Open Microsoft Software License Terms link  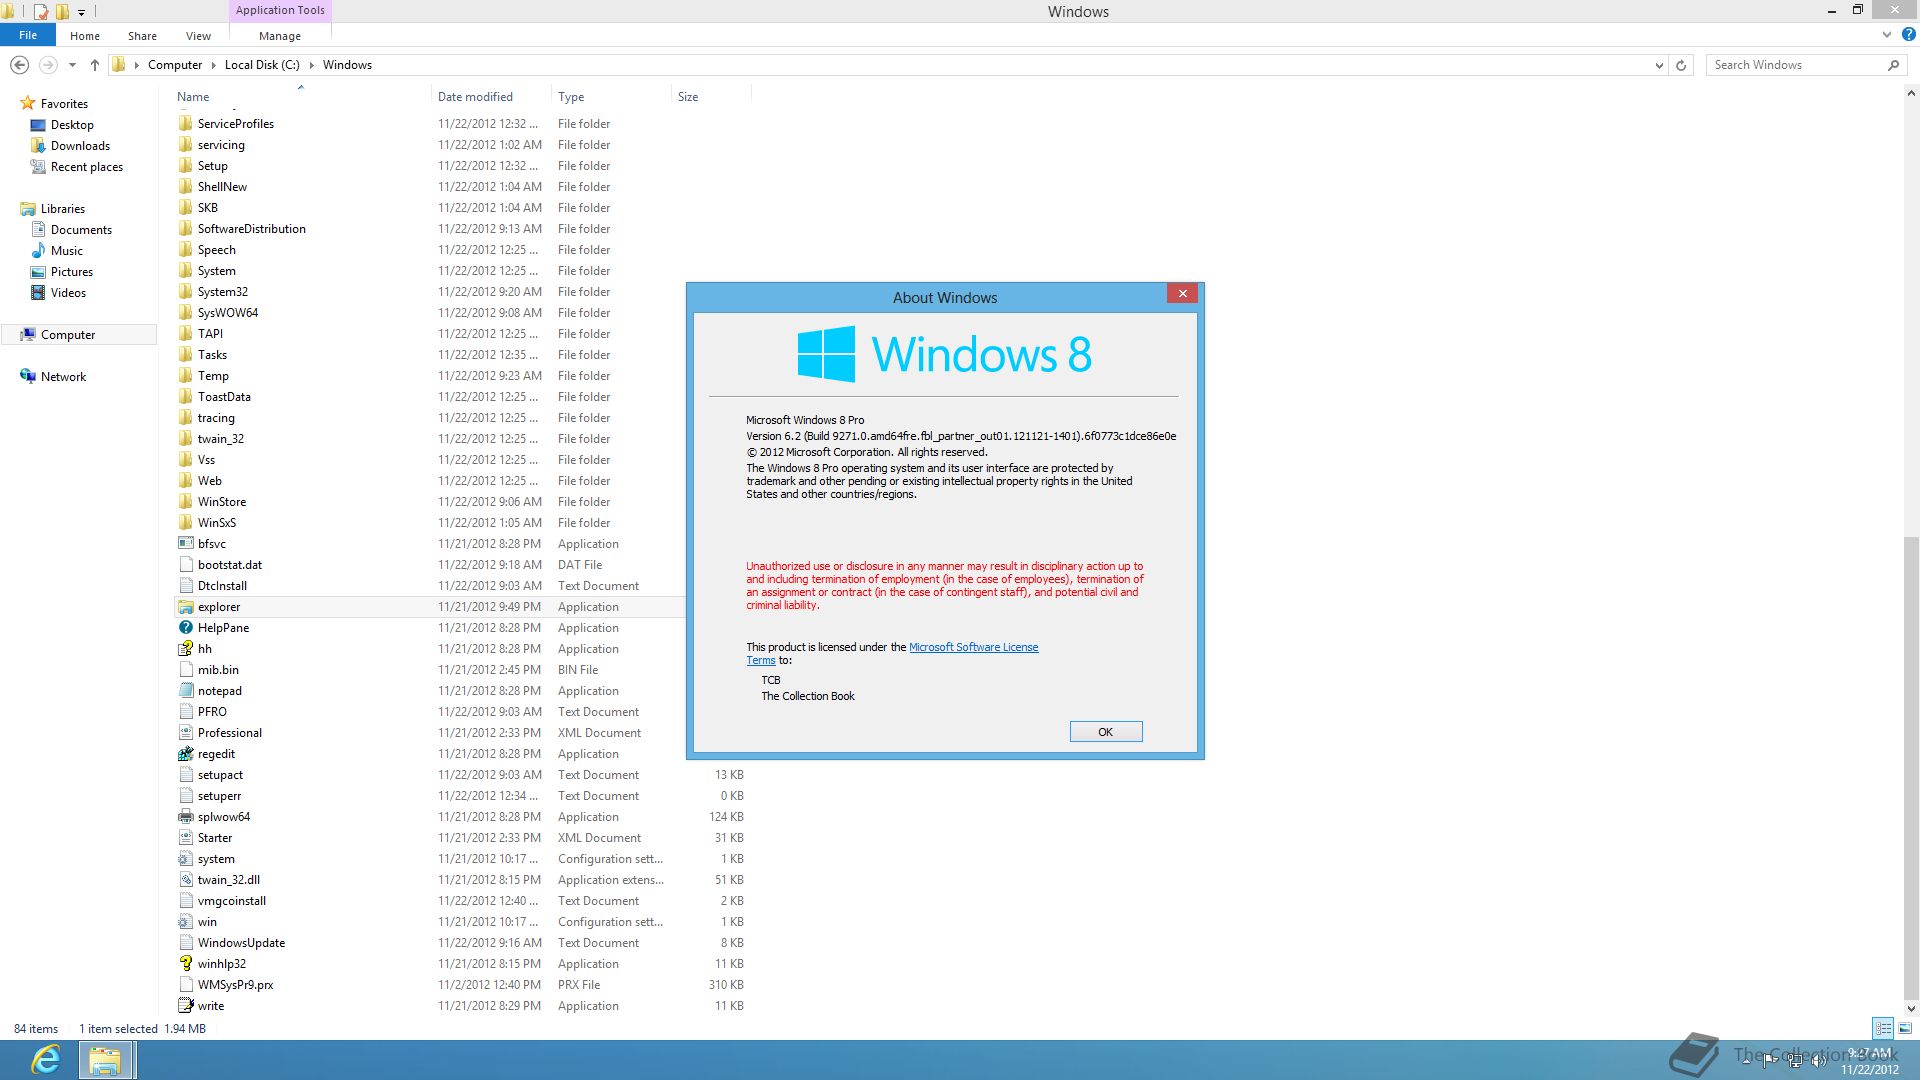point(973,647)
